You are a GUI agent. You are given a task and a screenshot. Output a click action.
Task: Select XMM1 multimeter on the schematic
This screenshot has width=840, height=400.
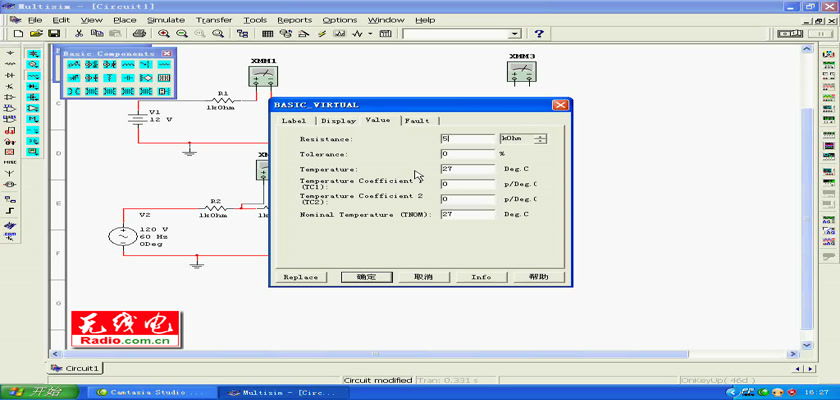[263, 76]
